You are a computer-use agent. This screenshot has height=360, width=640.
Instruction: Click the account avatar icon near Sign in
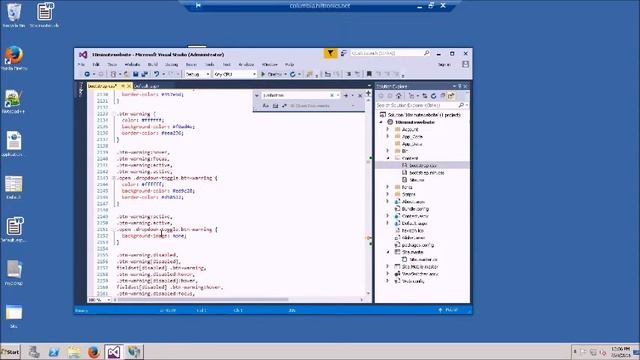click(x=465, y=64)
